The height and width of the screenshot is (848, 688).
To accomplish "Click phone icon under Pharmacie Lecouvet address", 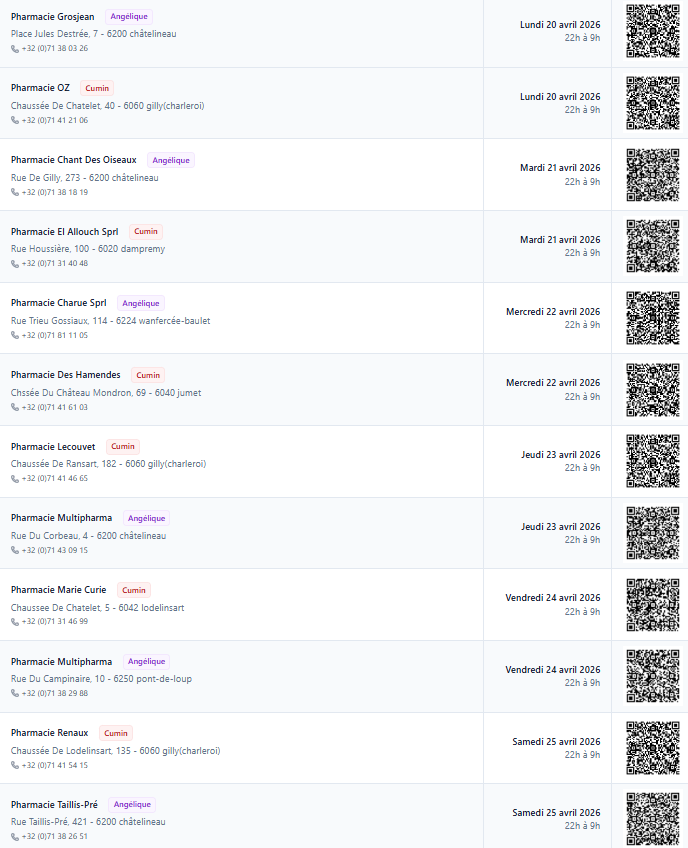I will (15, 479).
